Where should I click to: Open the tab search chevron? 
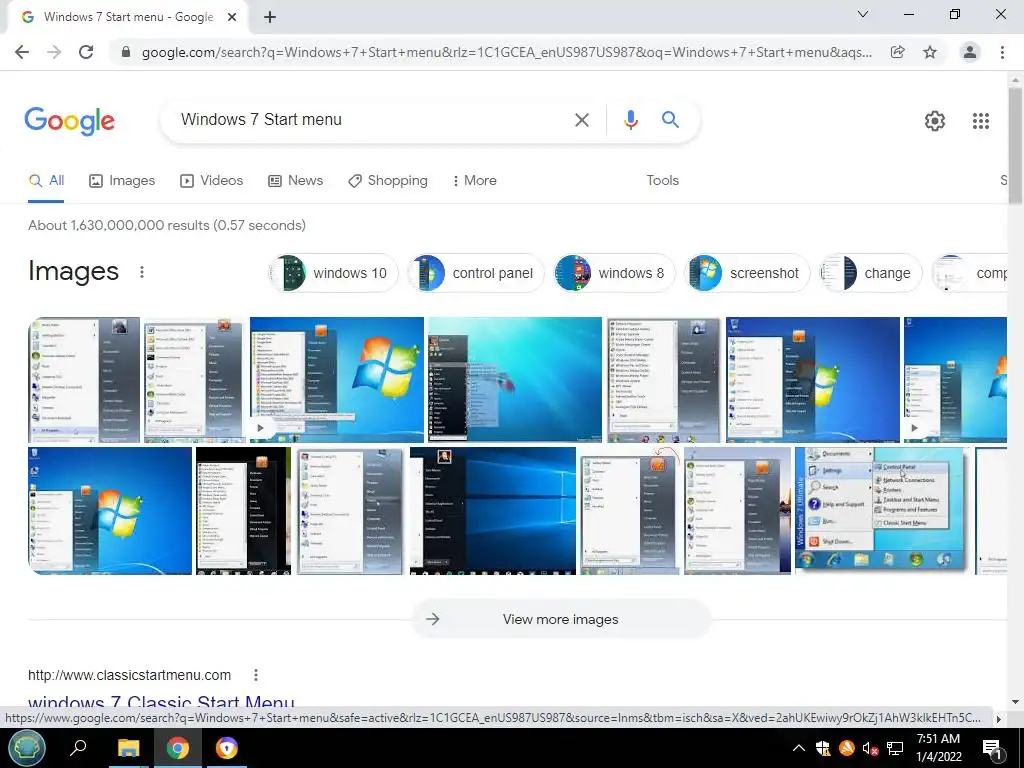tap(863, 14)
